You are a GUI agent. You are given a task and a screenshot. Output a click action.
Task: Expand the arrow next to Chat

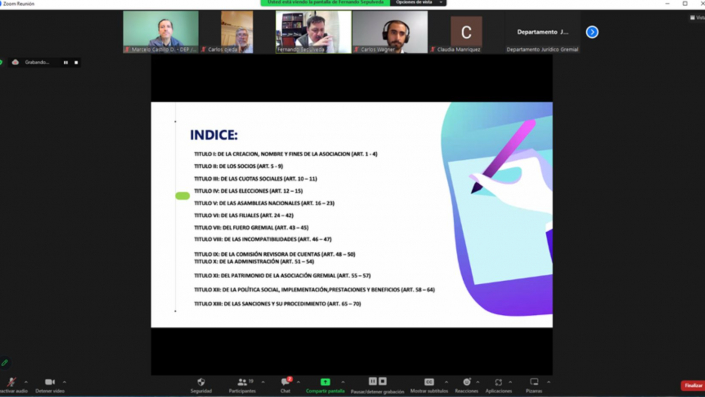[298, 382]
